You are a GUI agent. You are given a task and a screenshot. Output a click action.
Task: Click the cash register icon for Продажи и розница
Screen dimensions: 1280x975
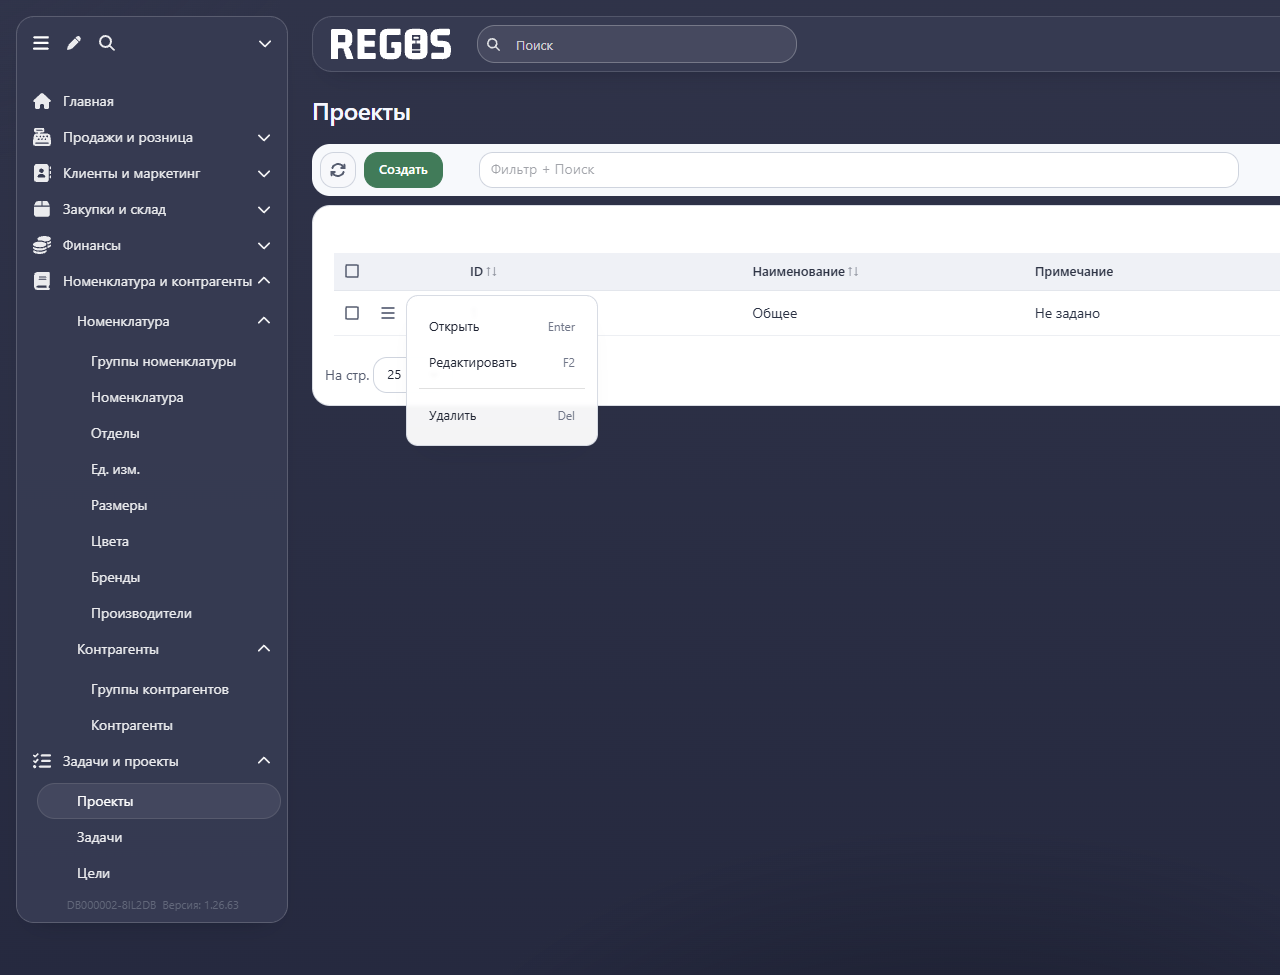pyautogui.click(x=42, y=137)
